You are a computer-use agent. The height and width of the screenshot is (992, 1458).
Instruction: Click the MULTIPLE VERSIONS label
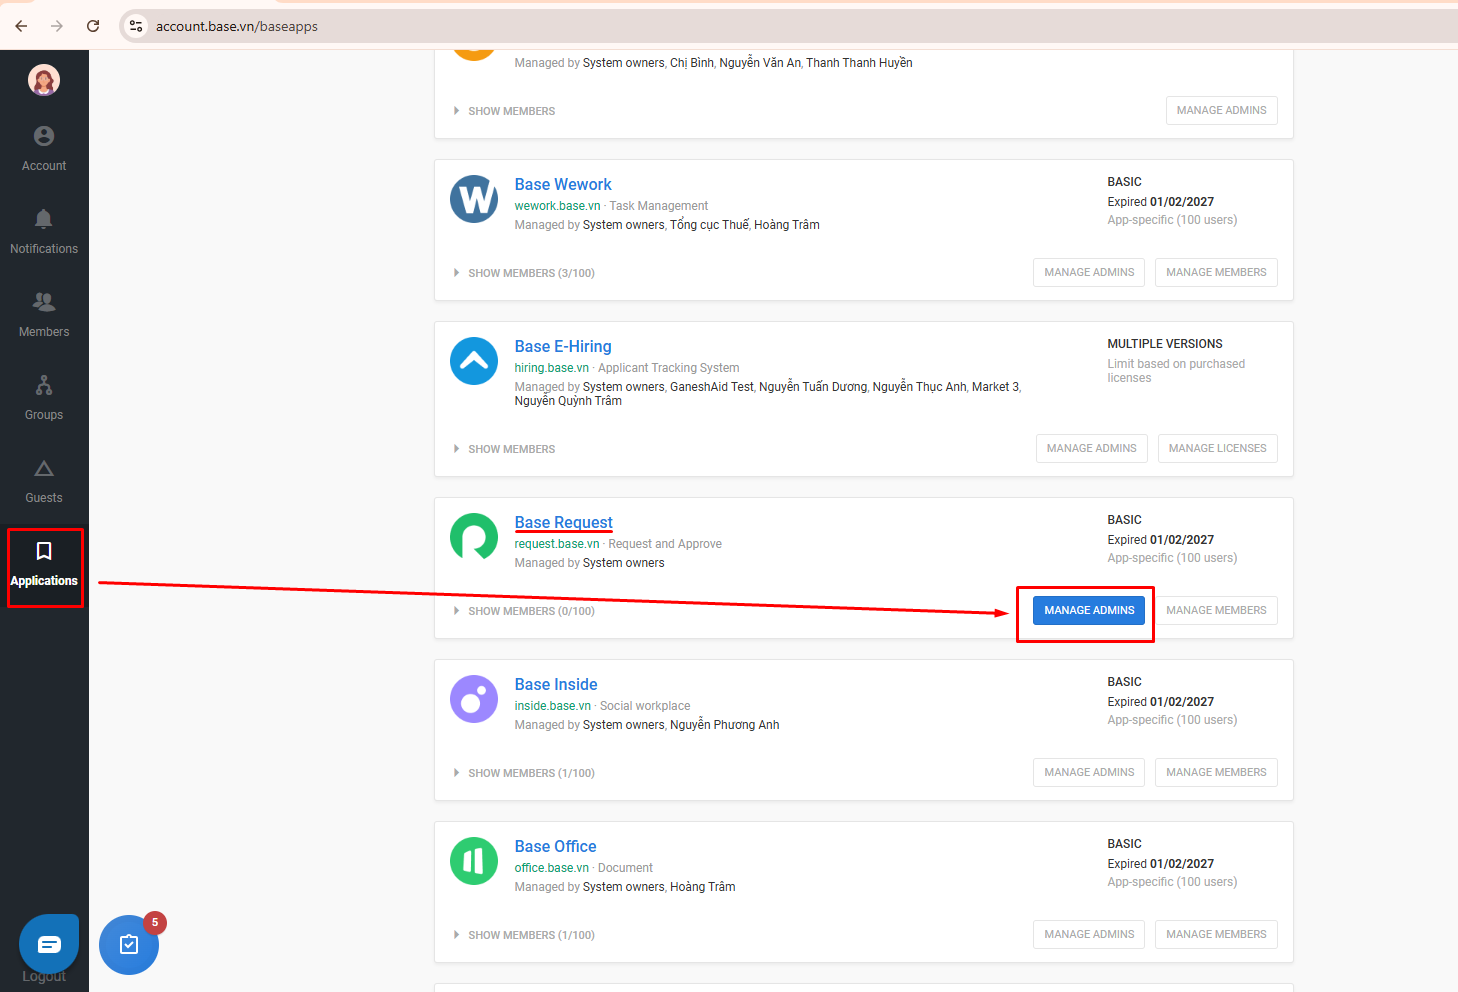[1165, 344]
